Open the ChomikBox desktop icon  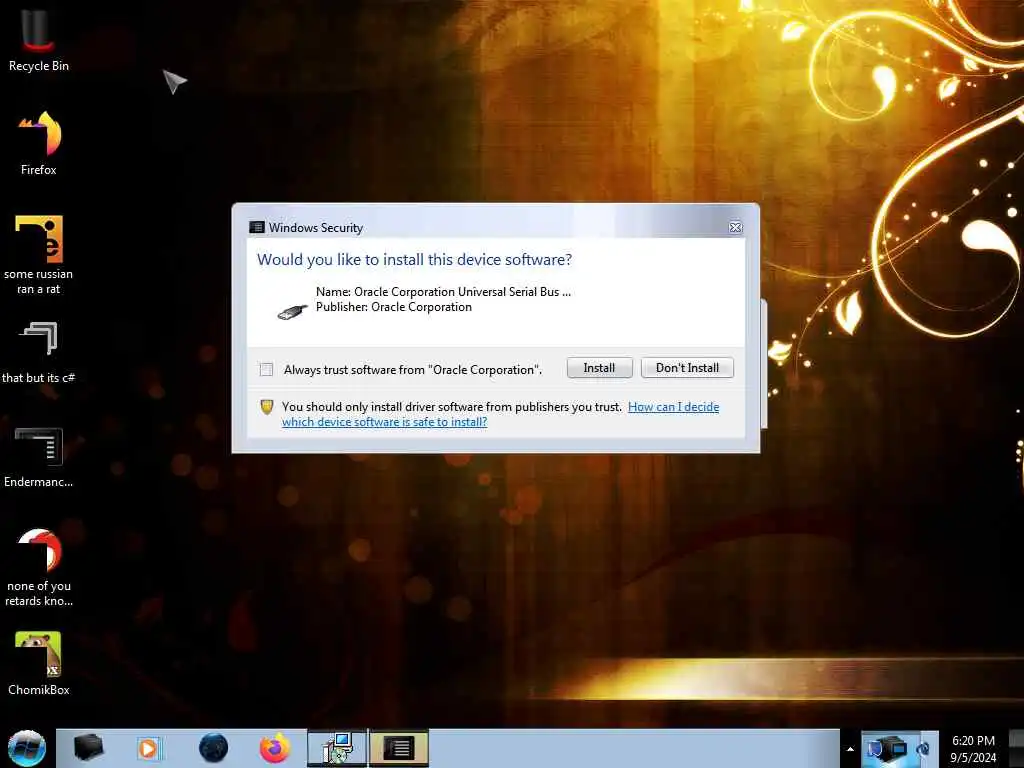pyautogui.click(x=39, y=664)
